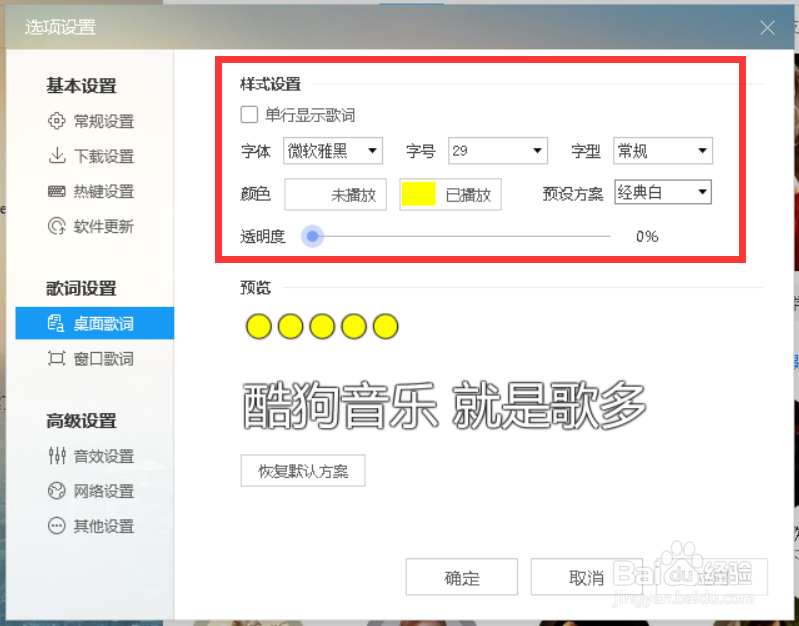Click the 预览 section heading
Screen dimensions: 799x626
[x=255, y=288]
